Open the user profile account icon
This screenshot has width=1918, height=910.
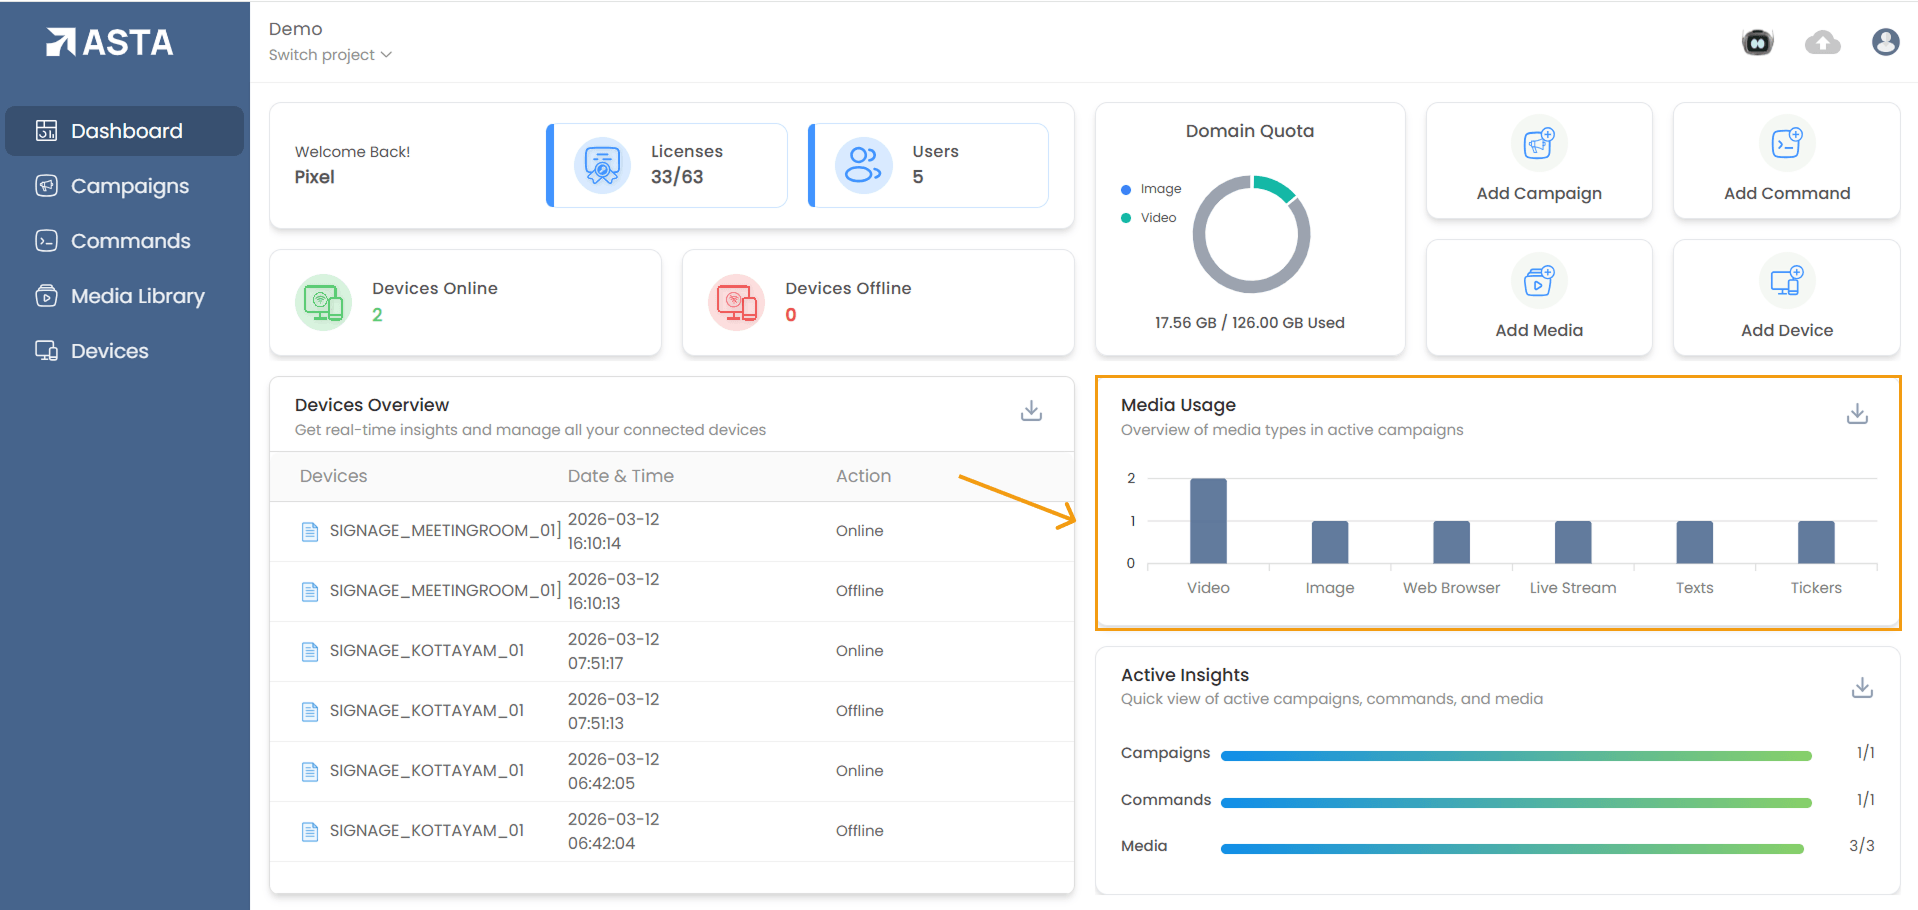1885,42
